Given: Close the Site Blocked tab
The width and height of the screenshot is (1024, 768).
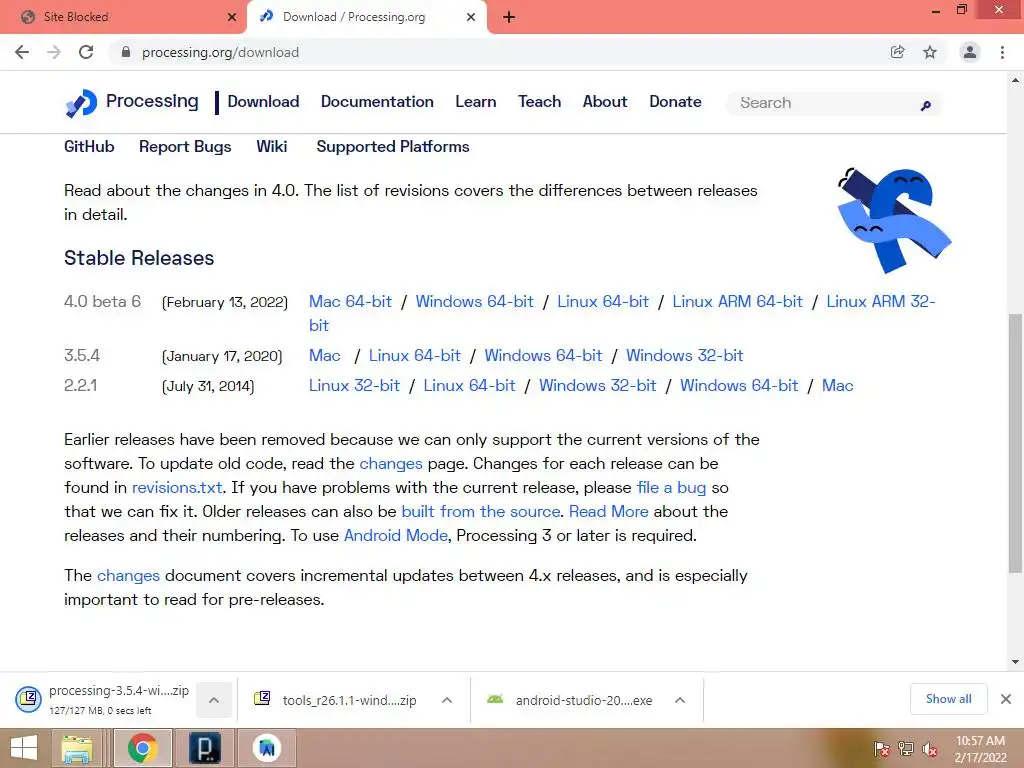Looking at the screenshot, I should pos(232,17).
